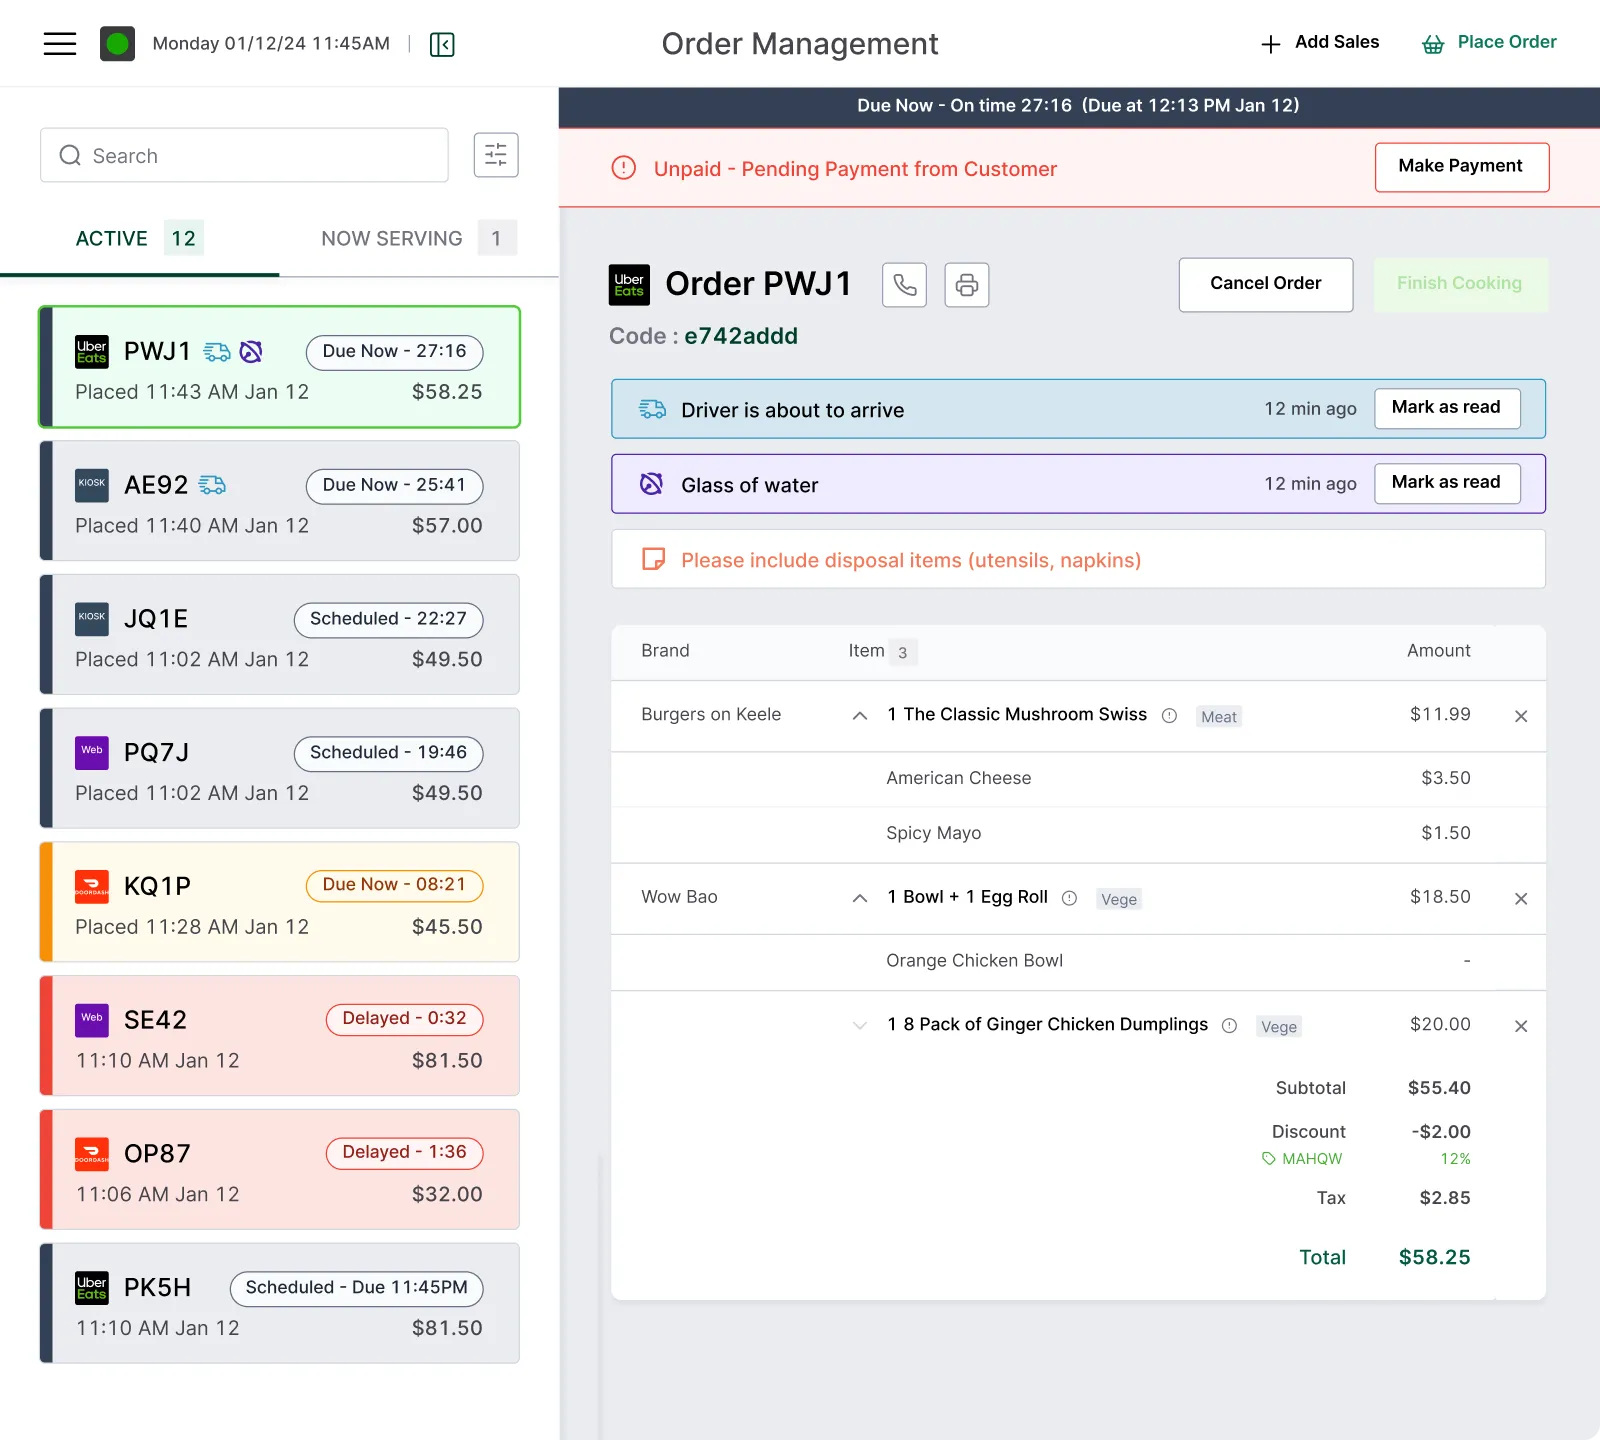Click Scheduled - Due 11:45PM badge
This screenshot has height=1440, width=1600.
[356, 1288]
